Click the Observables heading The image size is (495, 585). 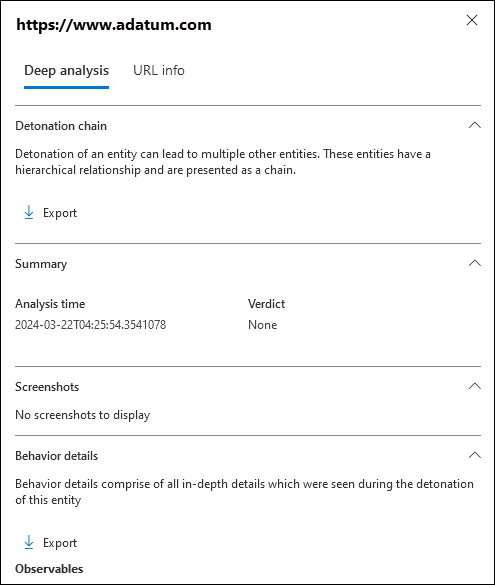point(49,569)
